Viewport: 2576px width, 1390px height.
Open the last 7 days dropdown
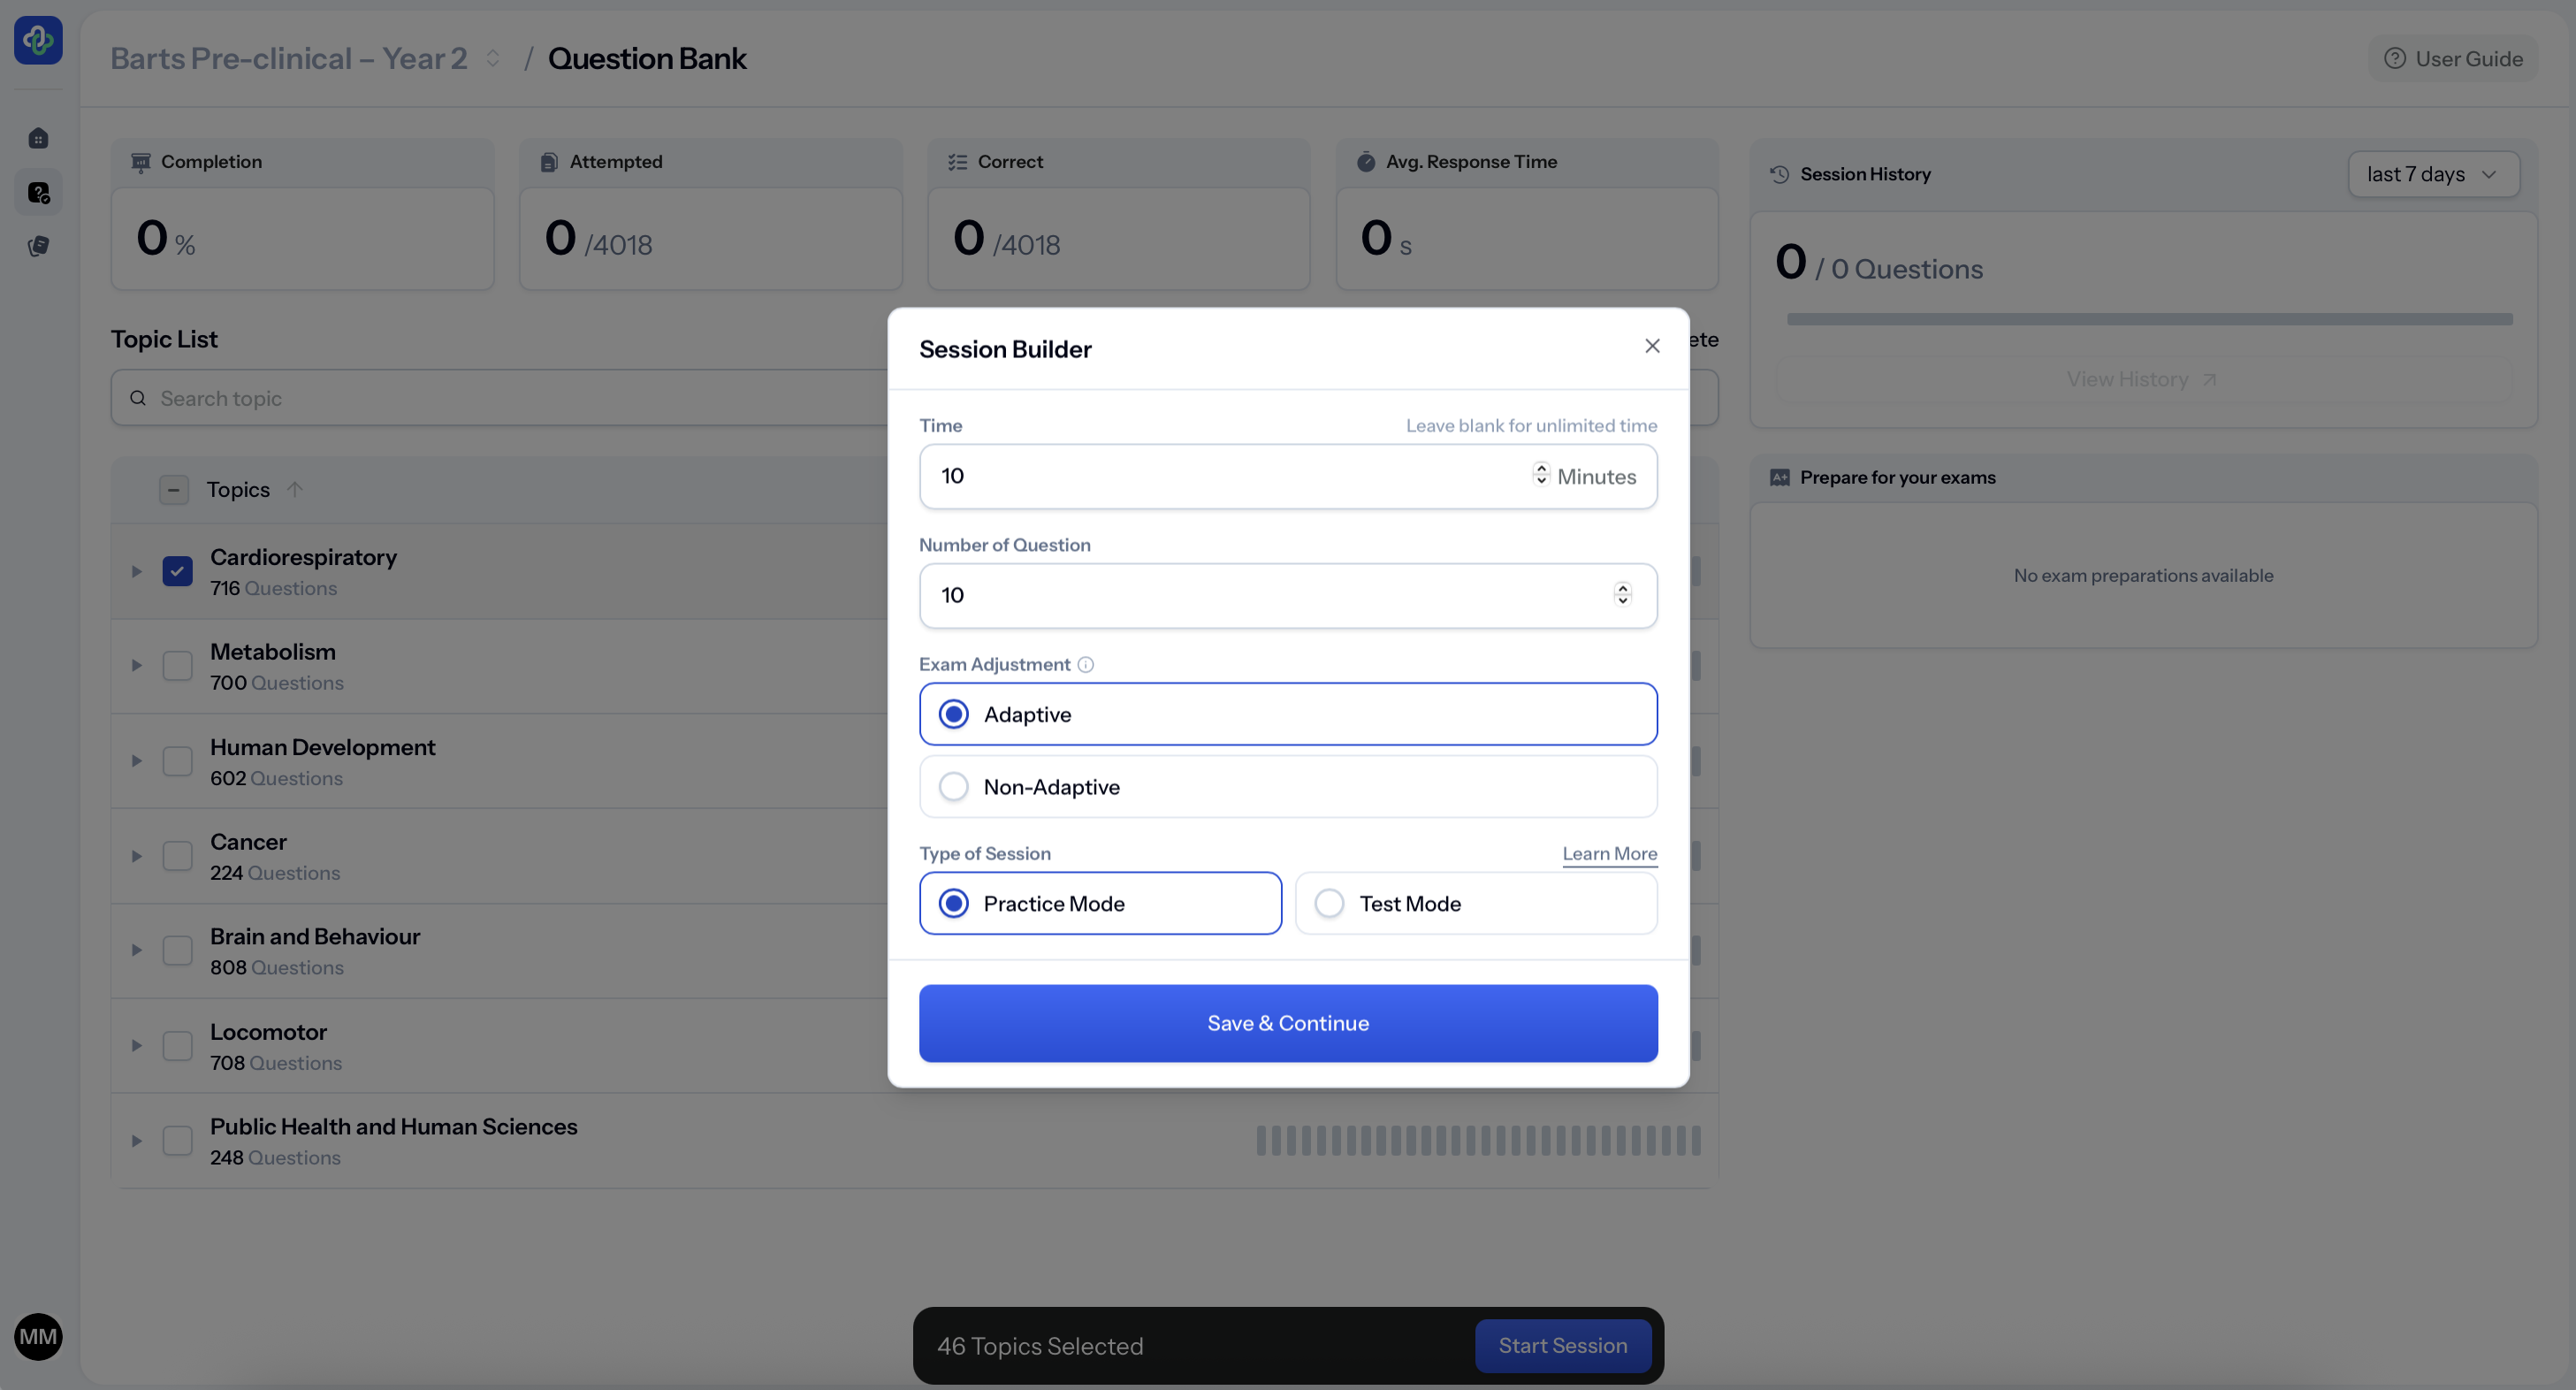pyautogui.click(x=2432, y=174)
